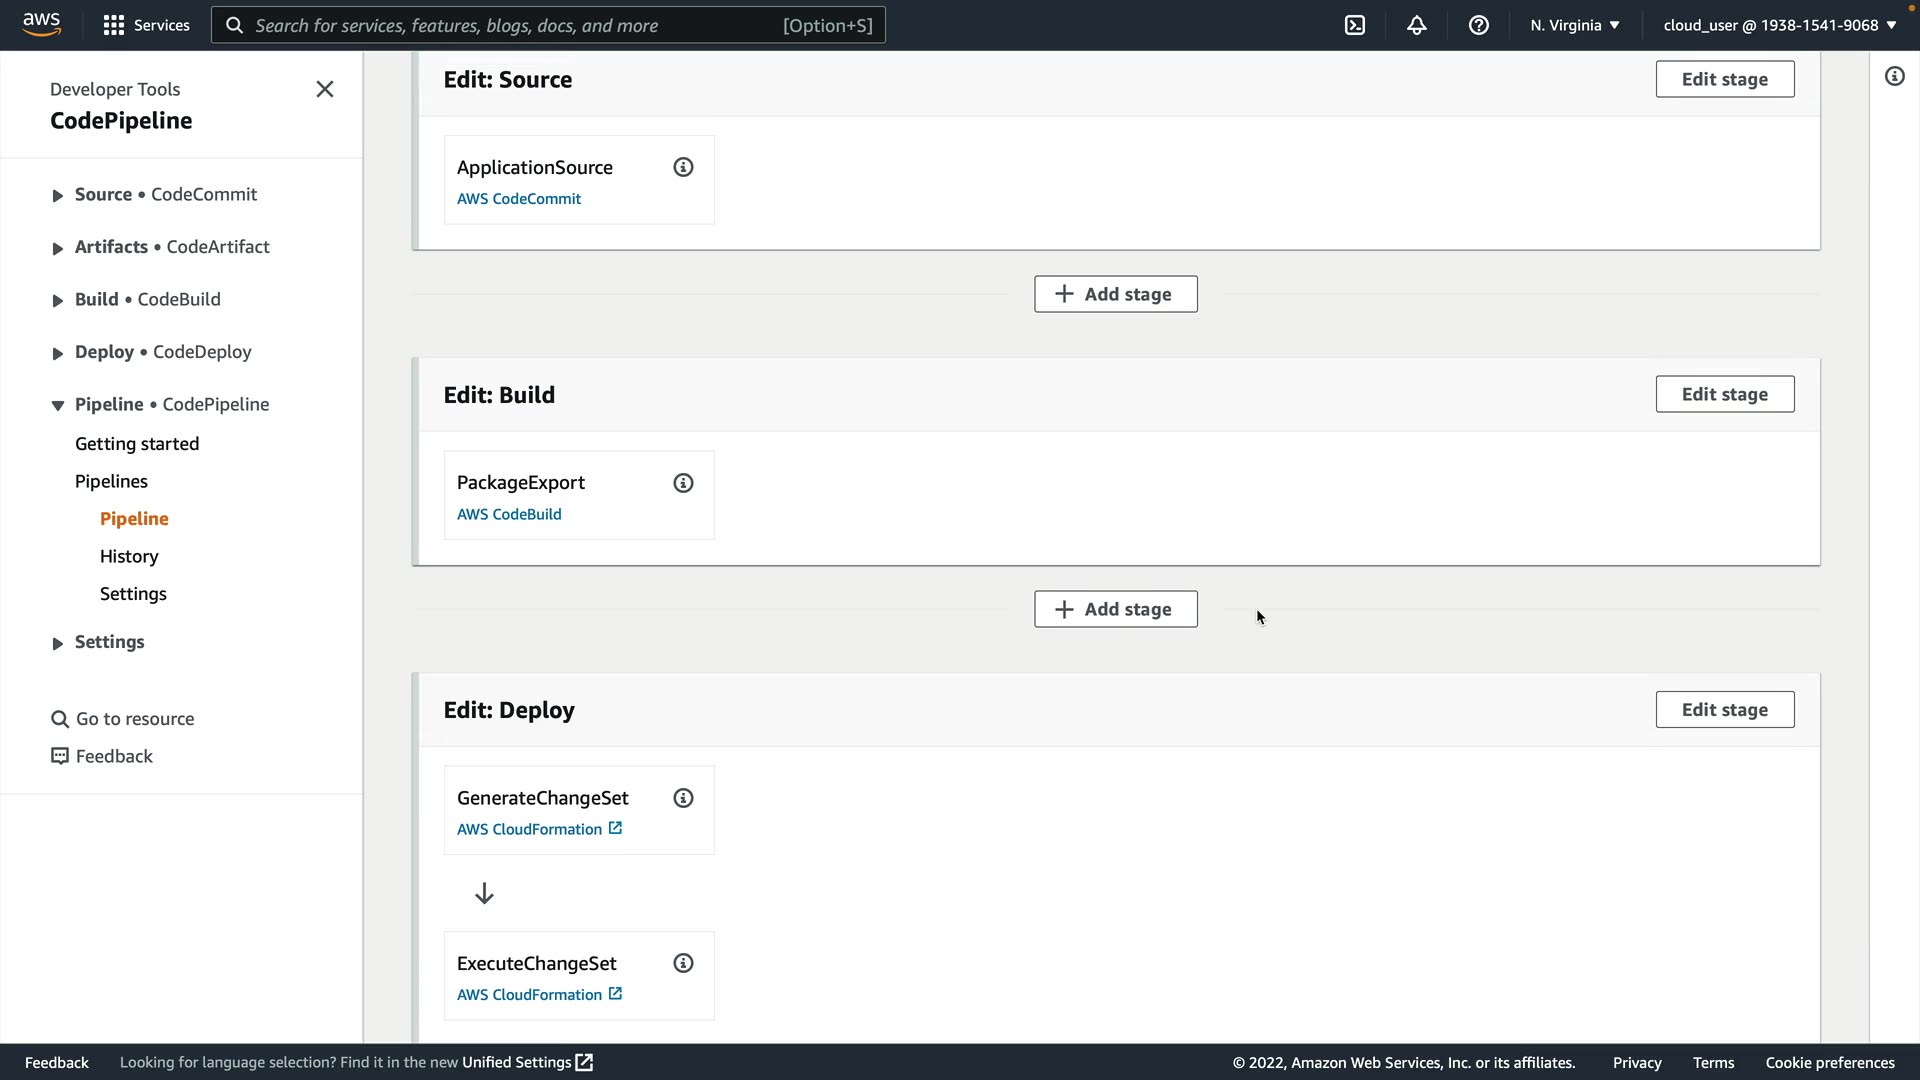Open N. Virginia region dropdown
Screen dimensions: 1920x1080
1574,25
